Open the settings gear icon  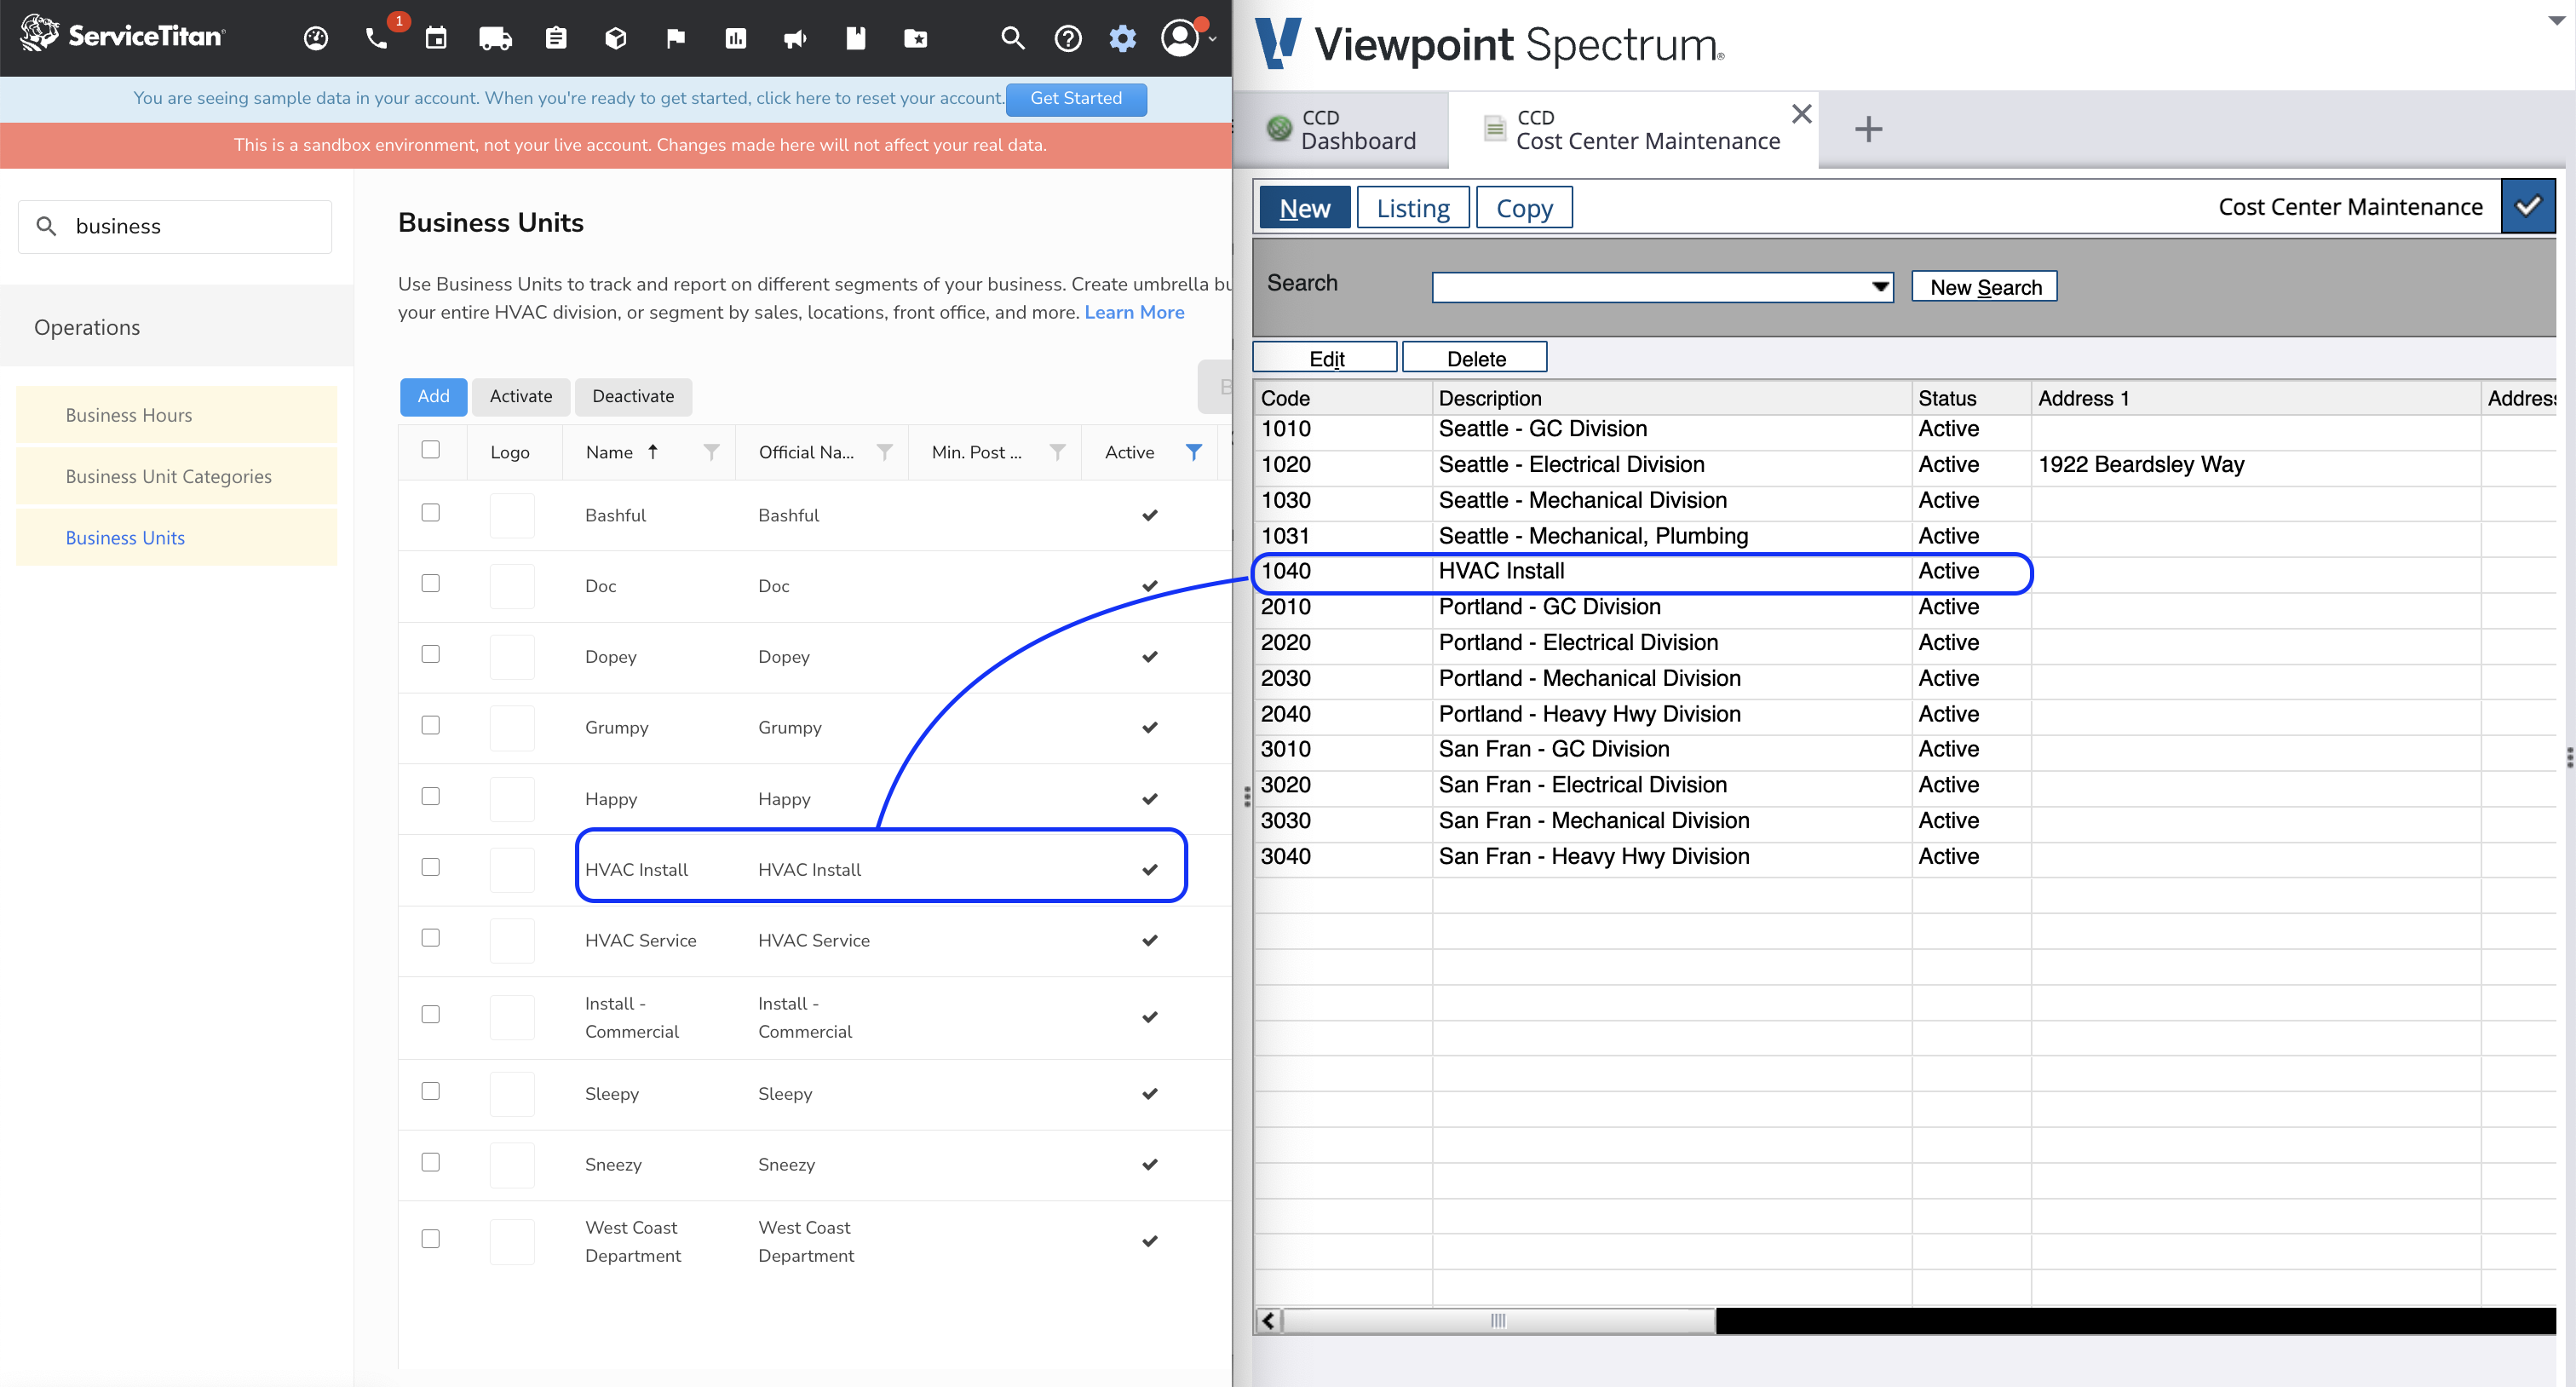[1123, 38]
